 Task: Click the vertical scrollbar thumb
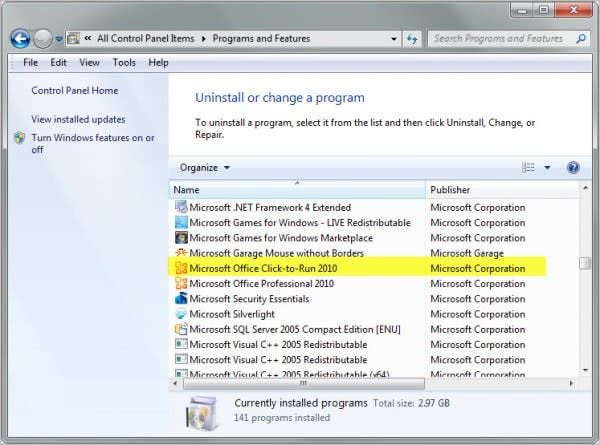[585, 263]
